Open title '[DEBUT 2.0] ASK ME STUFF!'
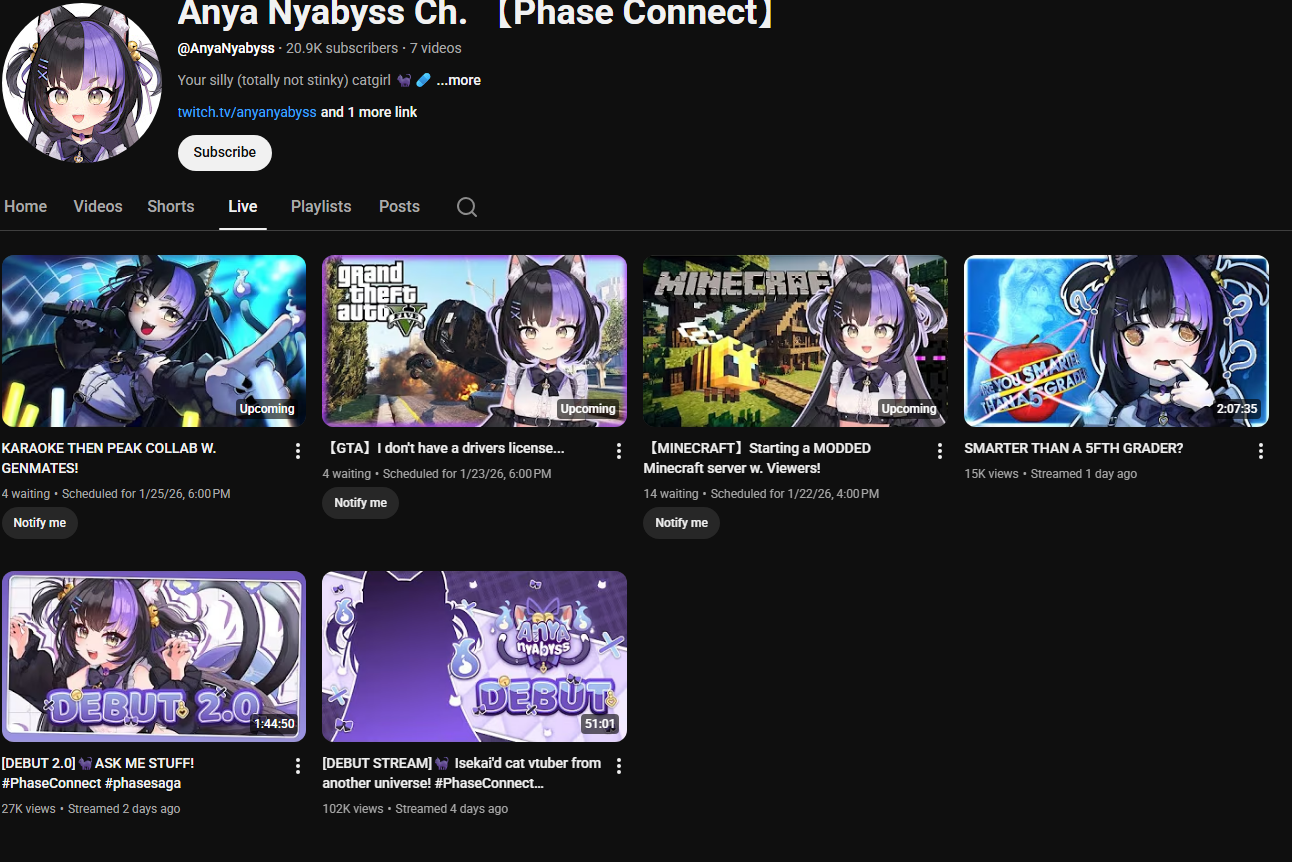Viewport: 1292px width, 862px height. pyautogui.click(x=98, y=773)
